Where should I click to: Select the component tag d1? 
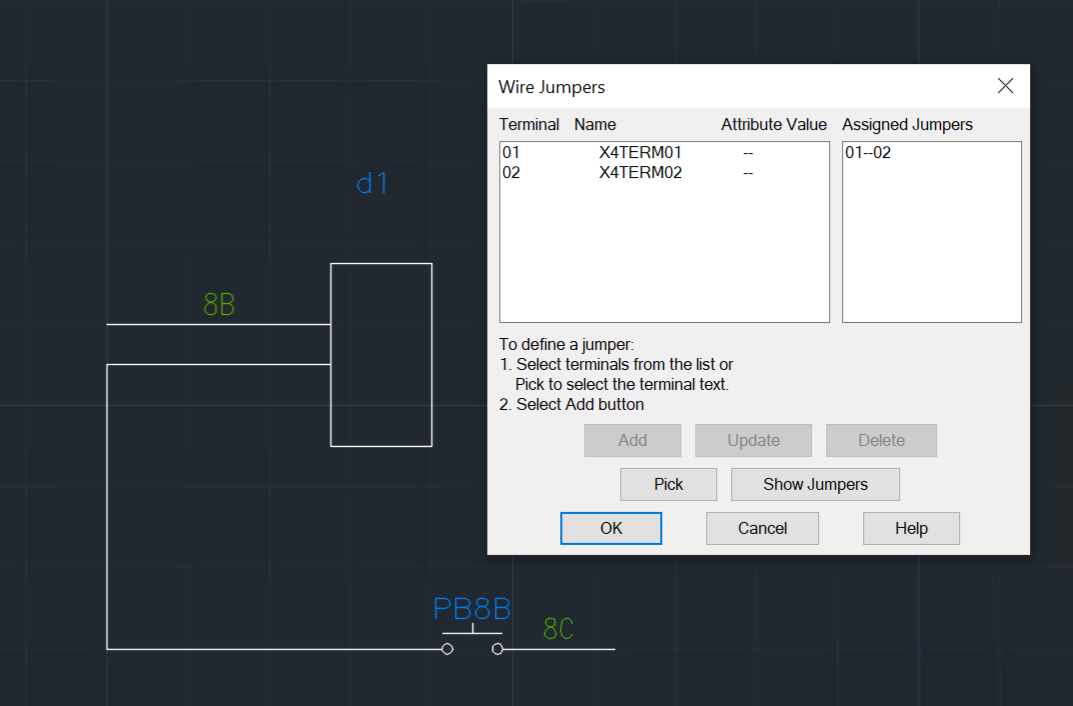[372, 184]
